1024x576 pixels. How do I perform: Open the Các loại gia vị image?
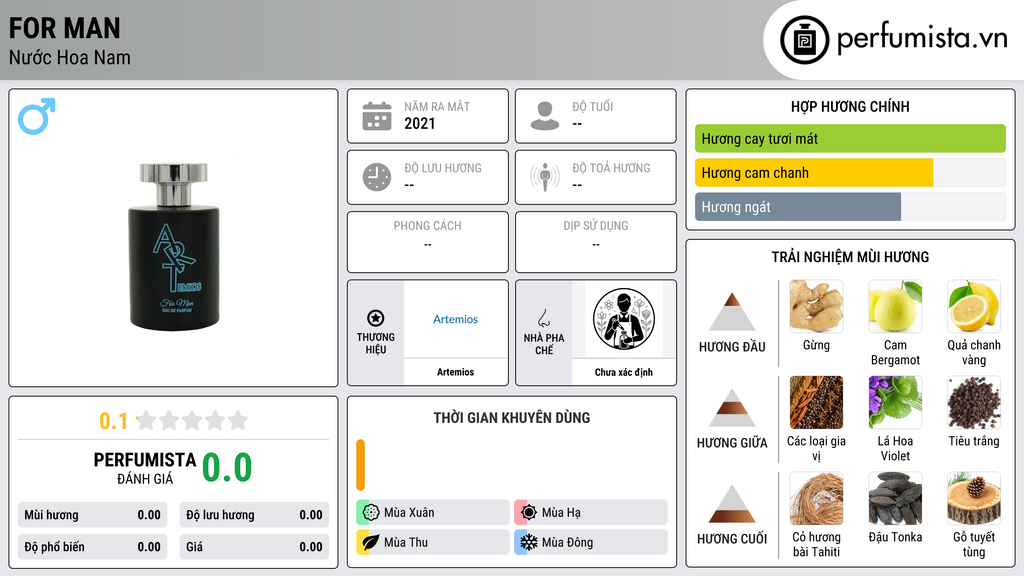coord(816,402)
